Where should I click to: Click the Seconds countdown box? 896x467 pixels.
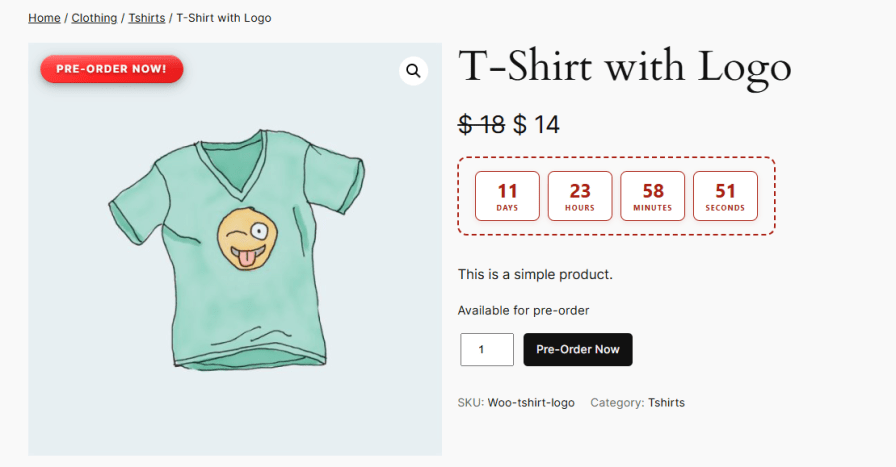(725, 196)
